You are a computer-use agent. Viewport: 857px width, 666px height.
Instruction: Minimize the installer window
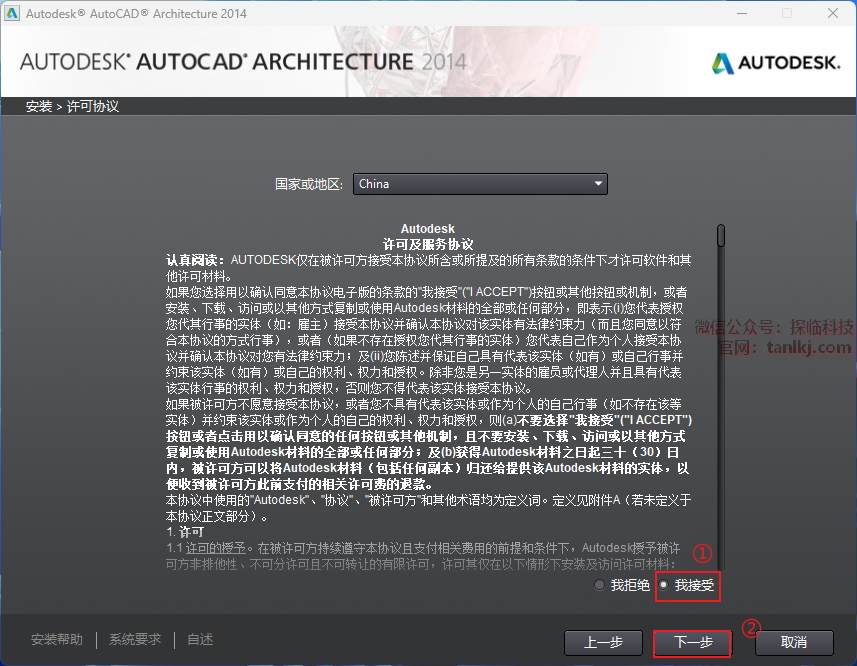[742, 13]
